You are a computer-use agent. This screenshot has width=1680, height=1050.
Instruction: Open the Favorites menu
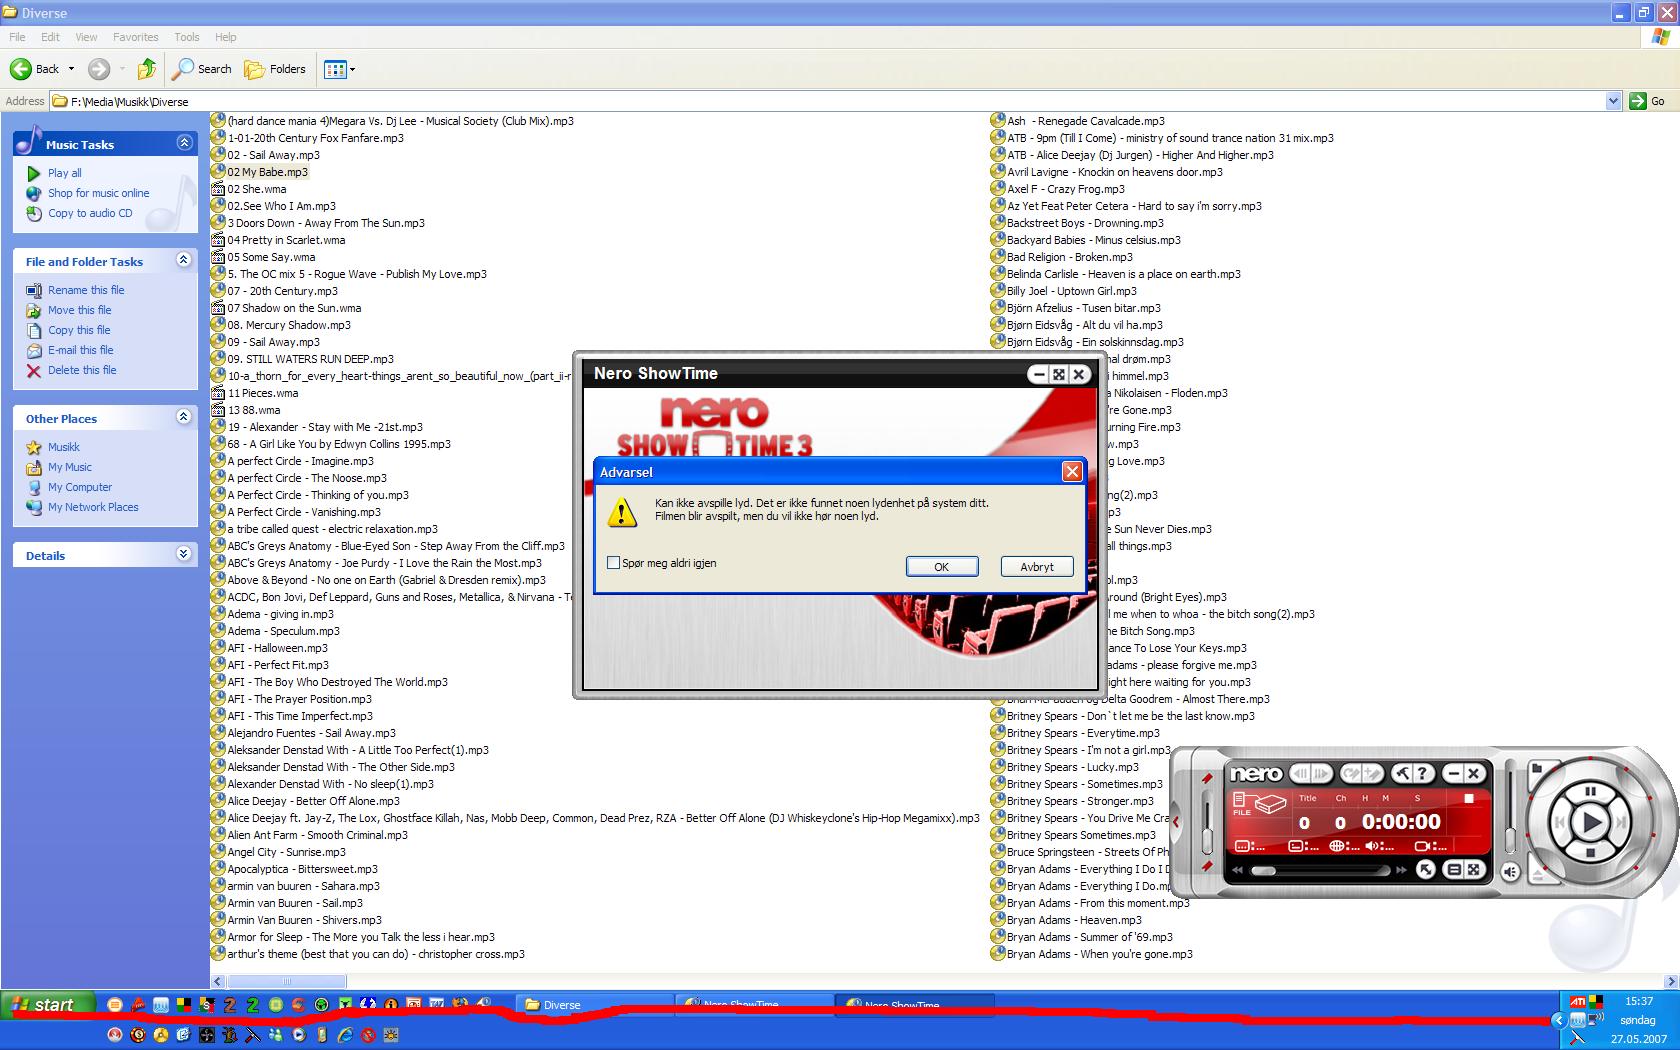pyautogui.click(x=135, y=37)
